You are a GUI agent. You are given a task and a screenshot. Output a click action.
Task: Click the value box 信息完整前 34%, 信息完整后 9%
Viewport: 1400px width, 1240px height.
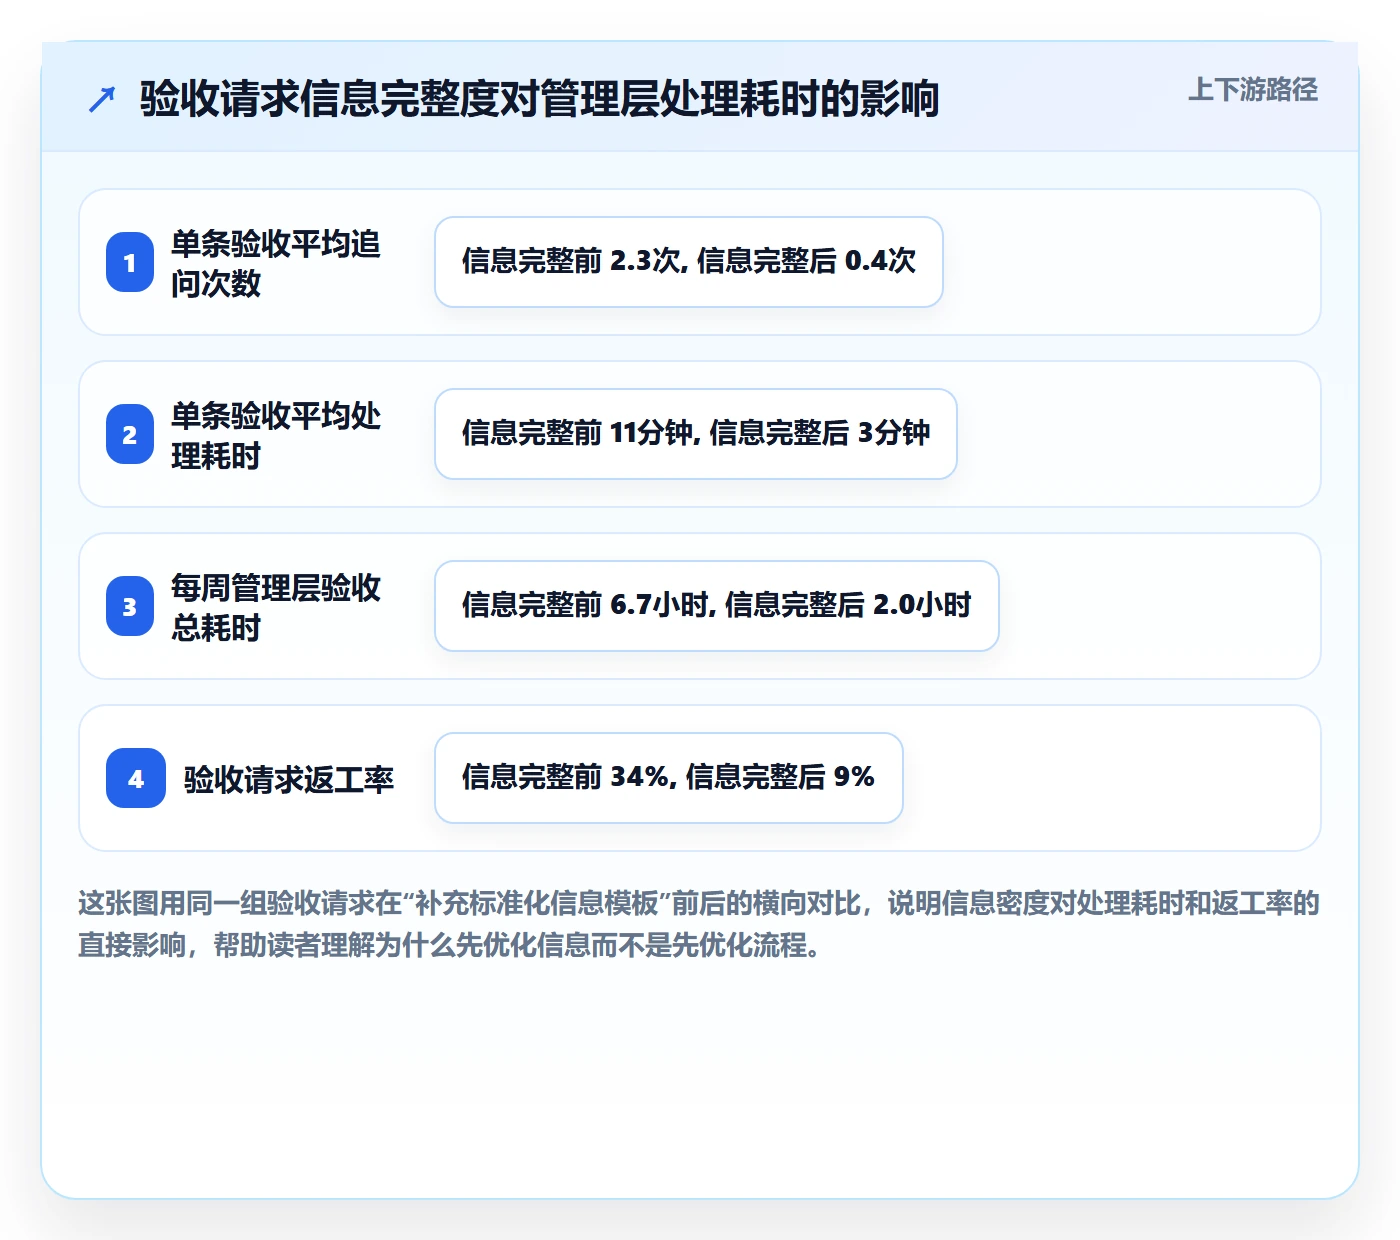(x=669, y=778)
